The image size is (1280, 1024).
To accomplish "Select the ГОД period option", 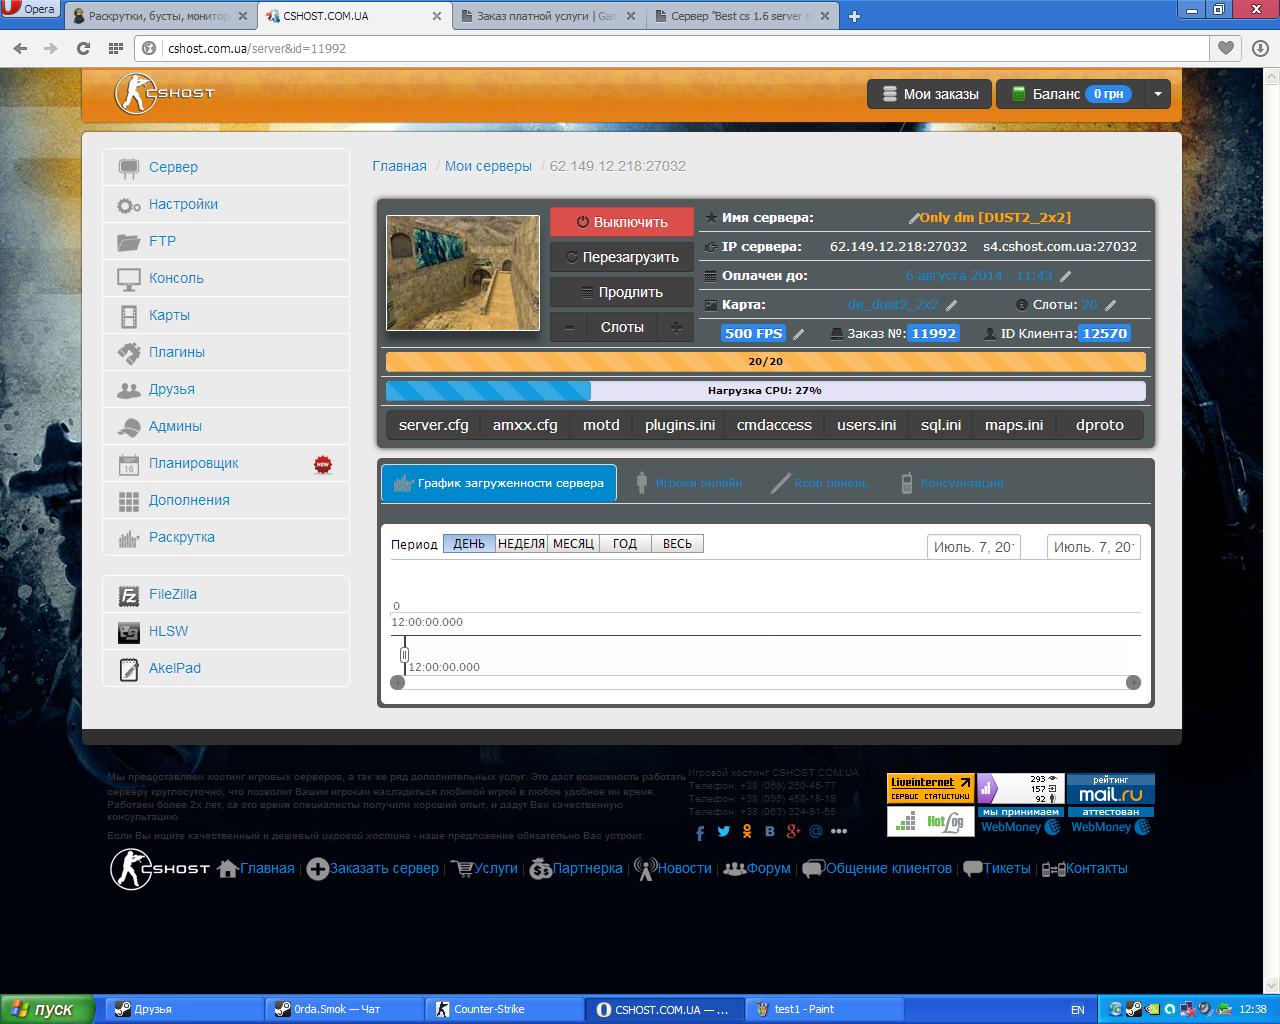I will pos(625,544).
